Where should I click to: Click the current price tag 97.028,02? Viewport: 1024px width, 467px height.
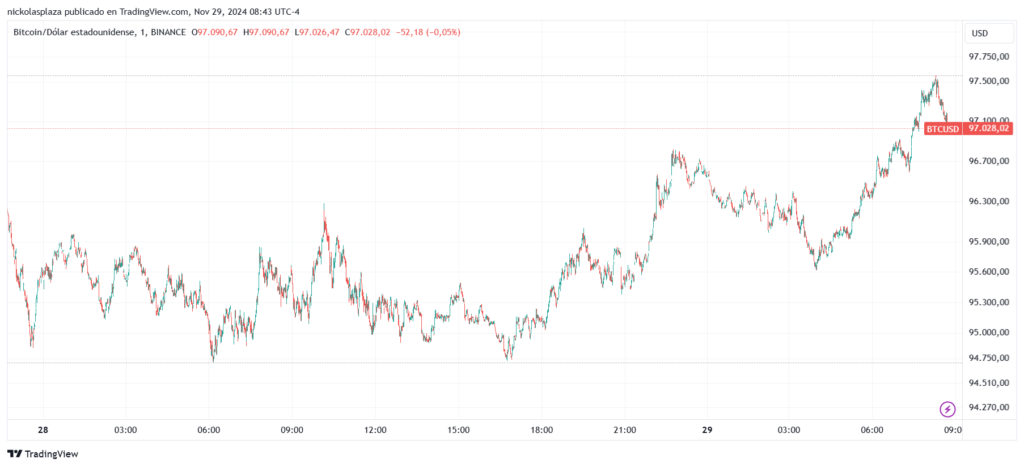pyautogui.click(x=990, y=129)
